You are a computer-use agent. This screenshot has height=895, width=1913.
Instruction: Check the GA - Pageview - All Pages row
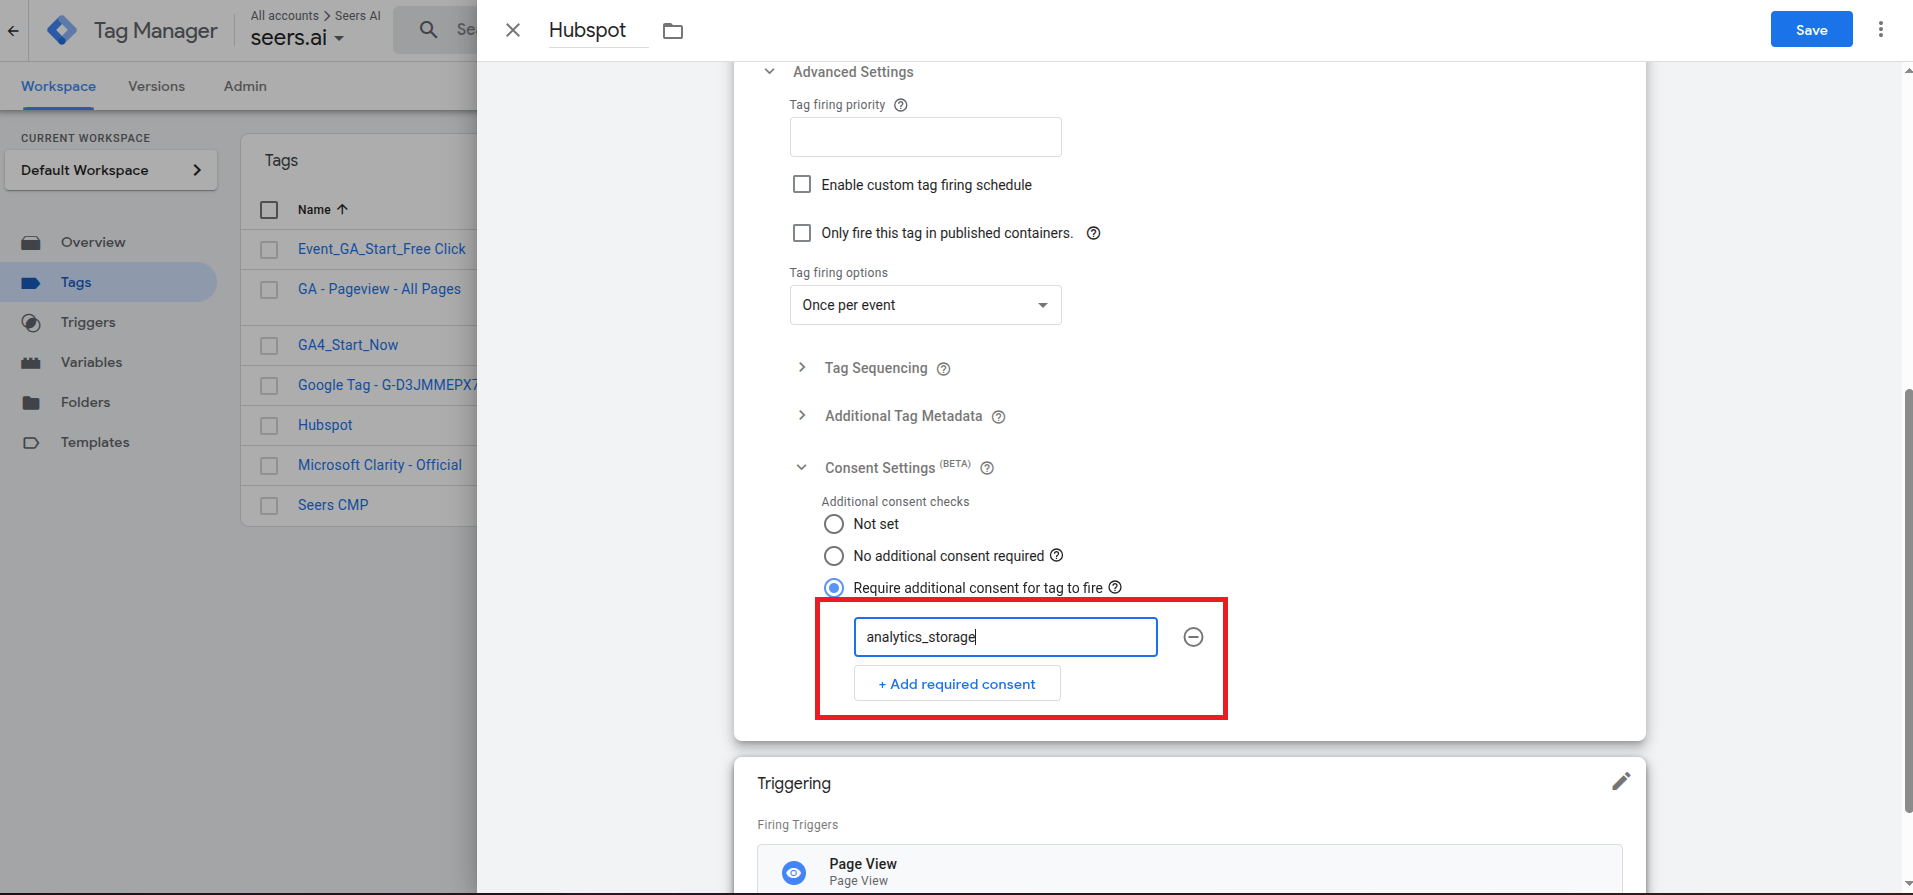[x=269, y=290]
